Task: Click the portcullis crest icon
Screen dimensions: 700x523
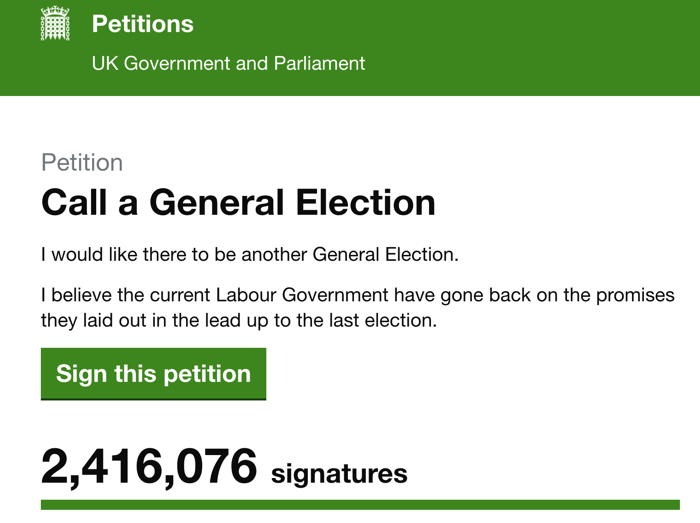Action: [55, 24]
